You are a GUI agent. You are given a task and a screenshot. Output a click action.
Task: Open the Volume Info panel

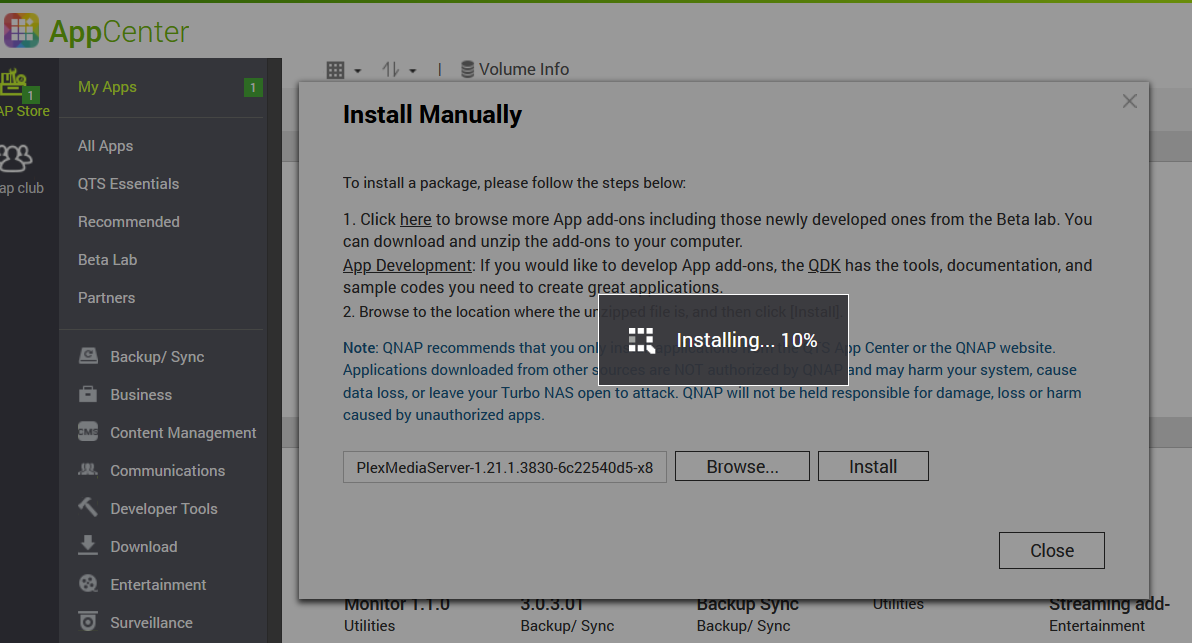click(514, 69)
